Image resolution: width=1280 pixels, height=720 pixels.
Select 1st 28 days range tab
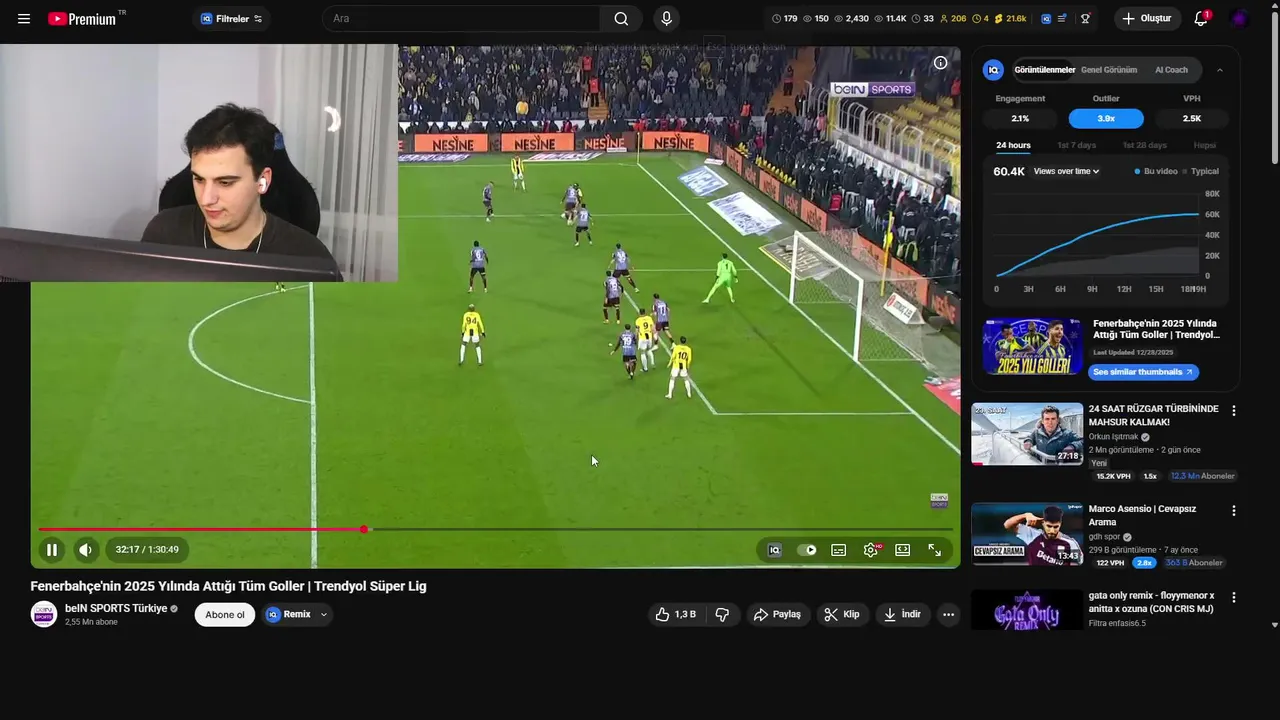[x=1144, y=145]
